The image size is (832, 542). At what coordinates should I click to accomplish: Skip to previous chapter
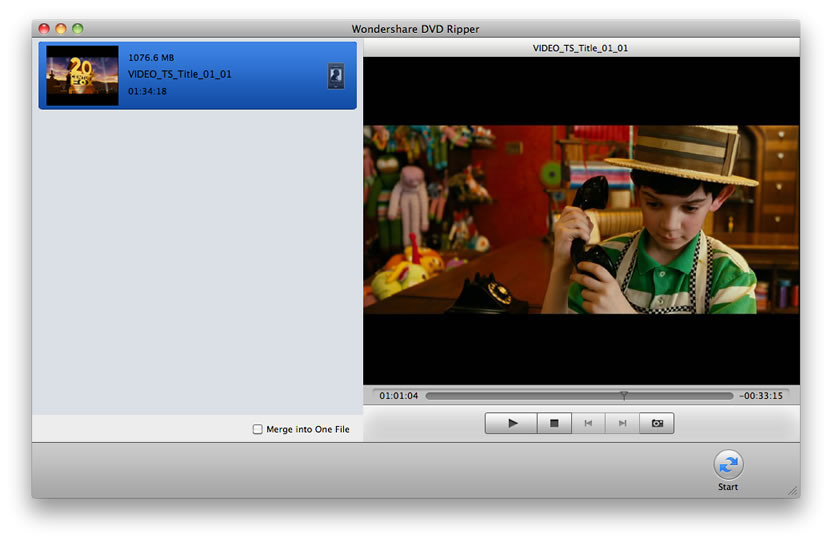click(588, 423)
